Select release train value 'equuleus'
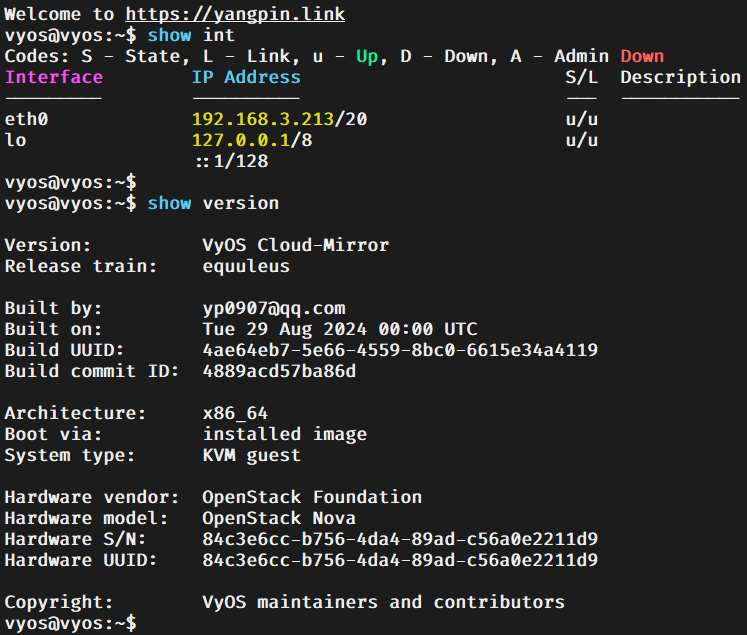Viewport: 747px width, 635px height. (246, 266)
